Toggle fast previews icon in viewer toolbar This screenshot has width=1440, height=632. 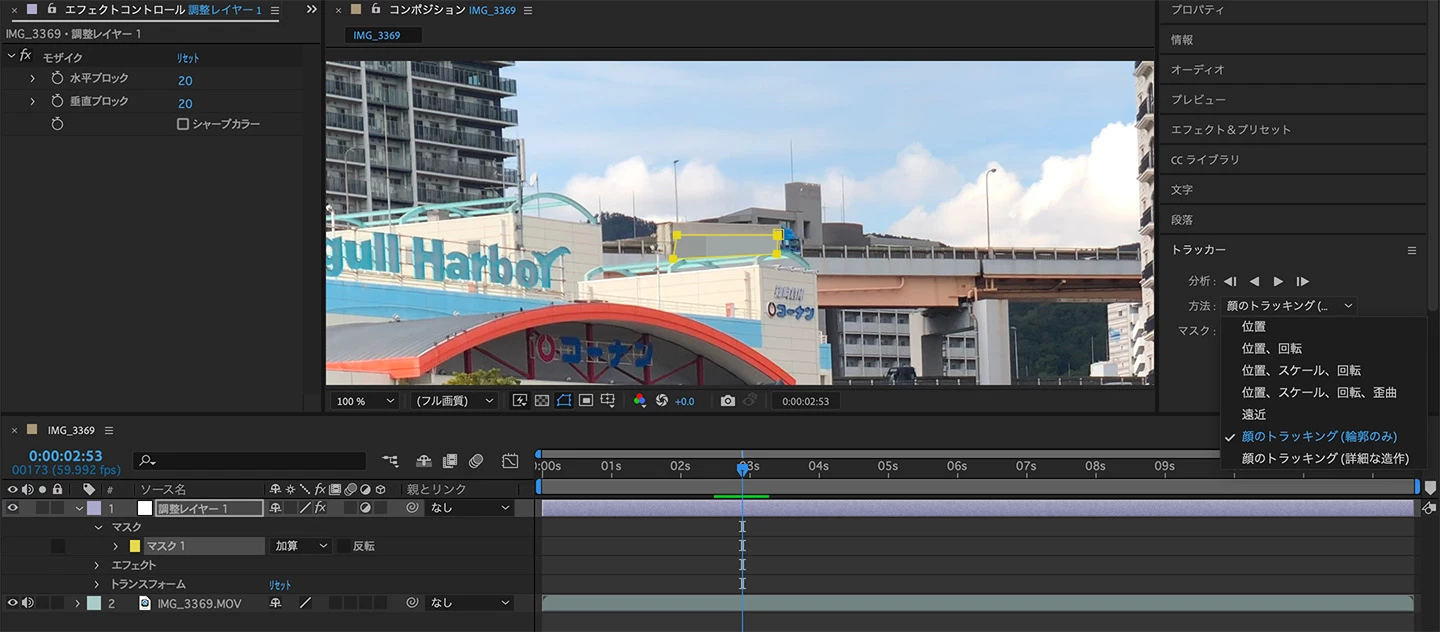click(x=520, y=400)
